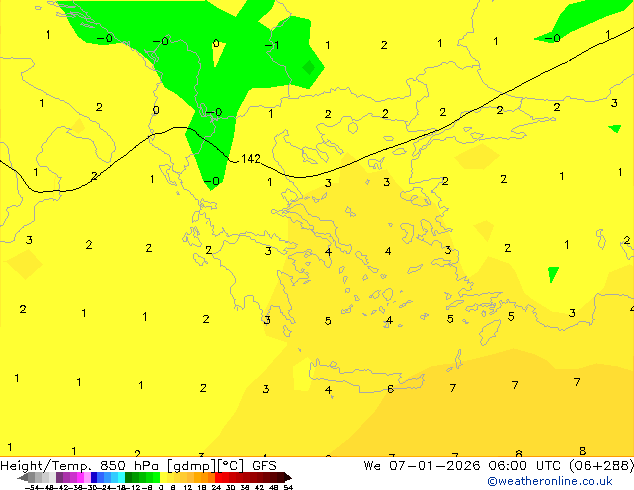The image size is (634, 490).
Task: Click the "(06+288)" forecast offset text
Action: click(x=602, y=466)
